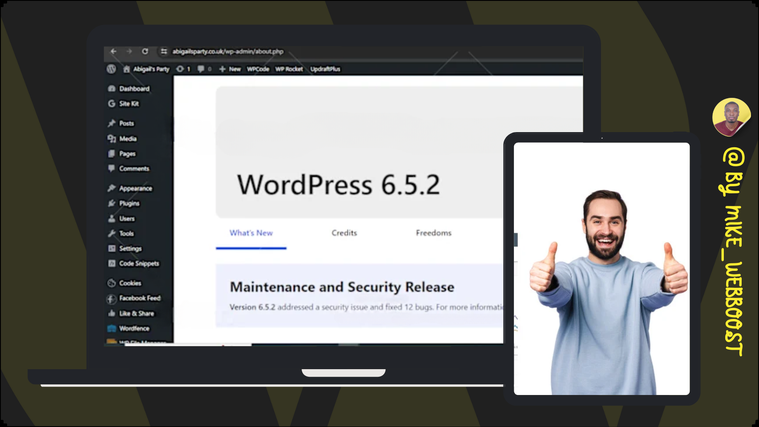The width and height of the screenshot is (759, 427).
Task: Open Abigail's Party site link
Action: pyautogui.click(x=147, y=69)
